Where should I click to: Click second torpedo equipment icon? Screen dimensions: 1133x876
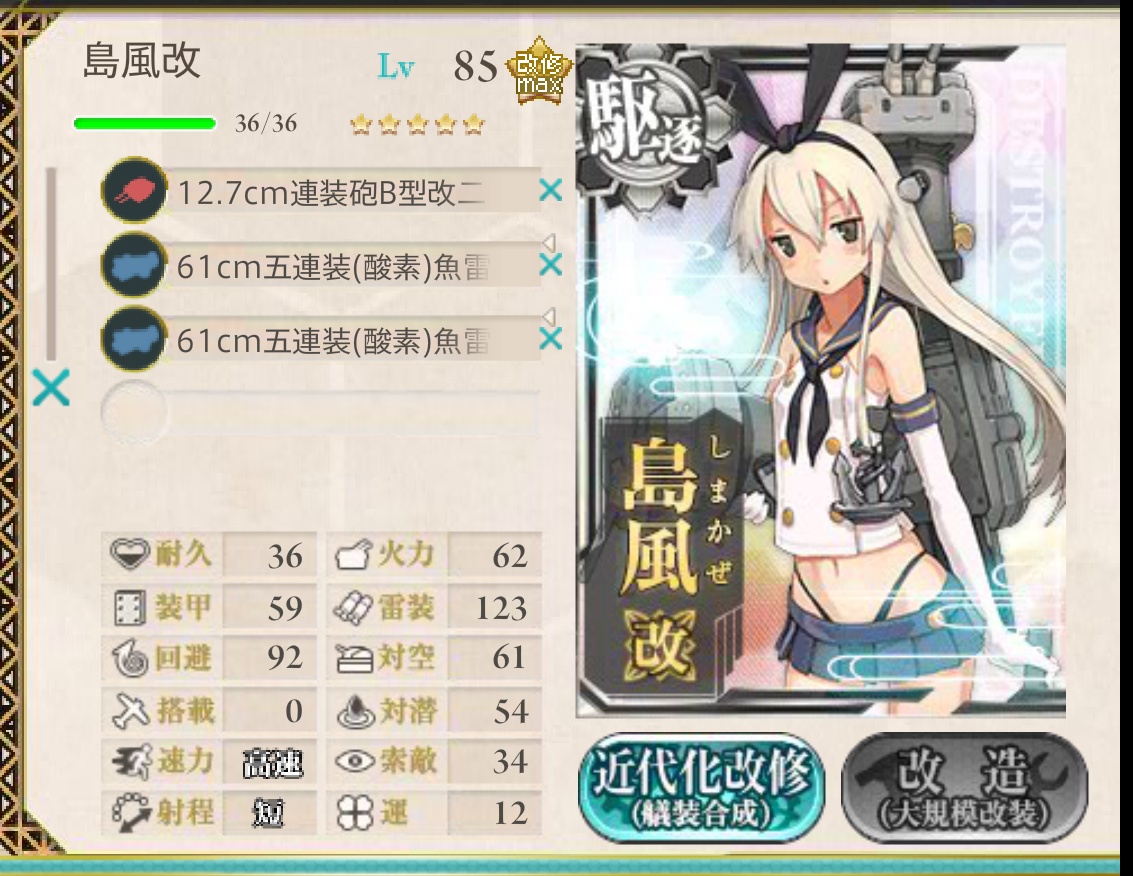coord(134,339)
